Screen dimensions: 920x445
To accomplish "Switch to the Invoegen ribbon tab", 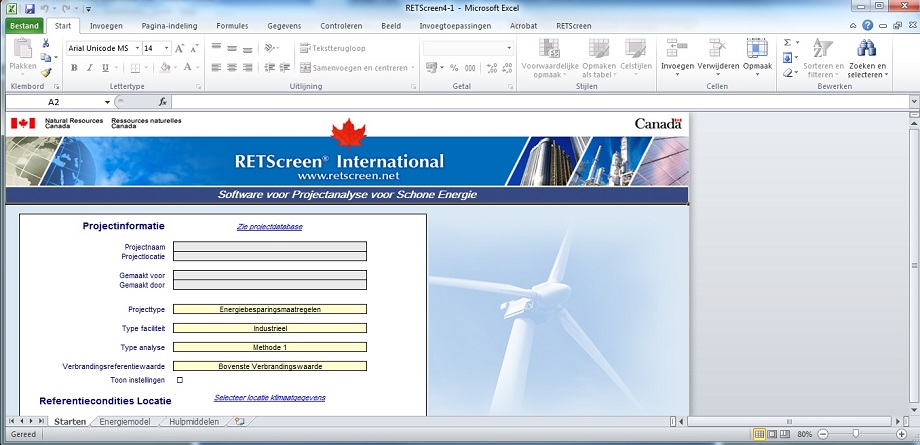I will pyautogui.click(x=106, y=26).
